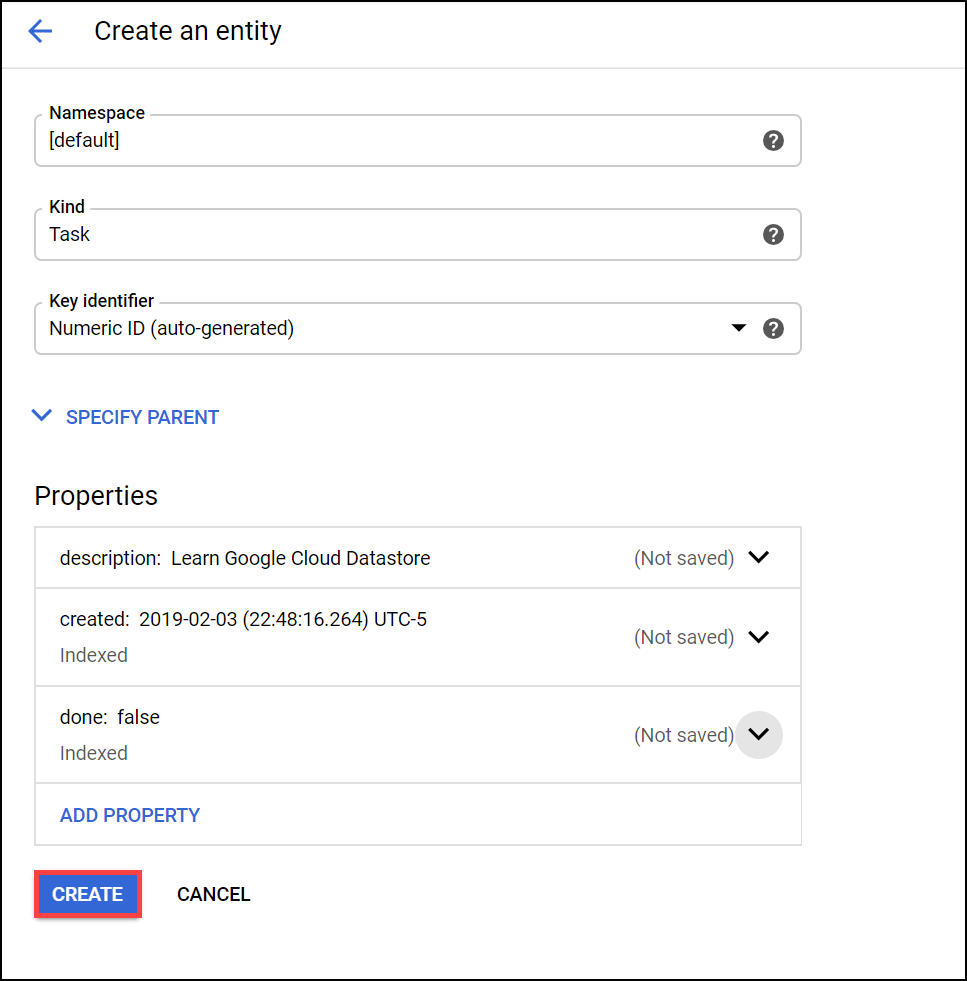
Task: Open help icon for Key identifier field
Action: point(773,328)
